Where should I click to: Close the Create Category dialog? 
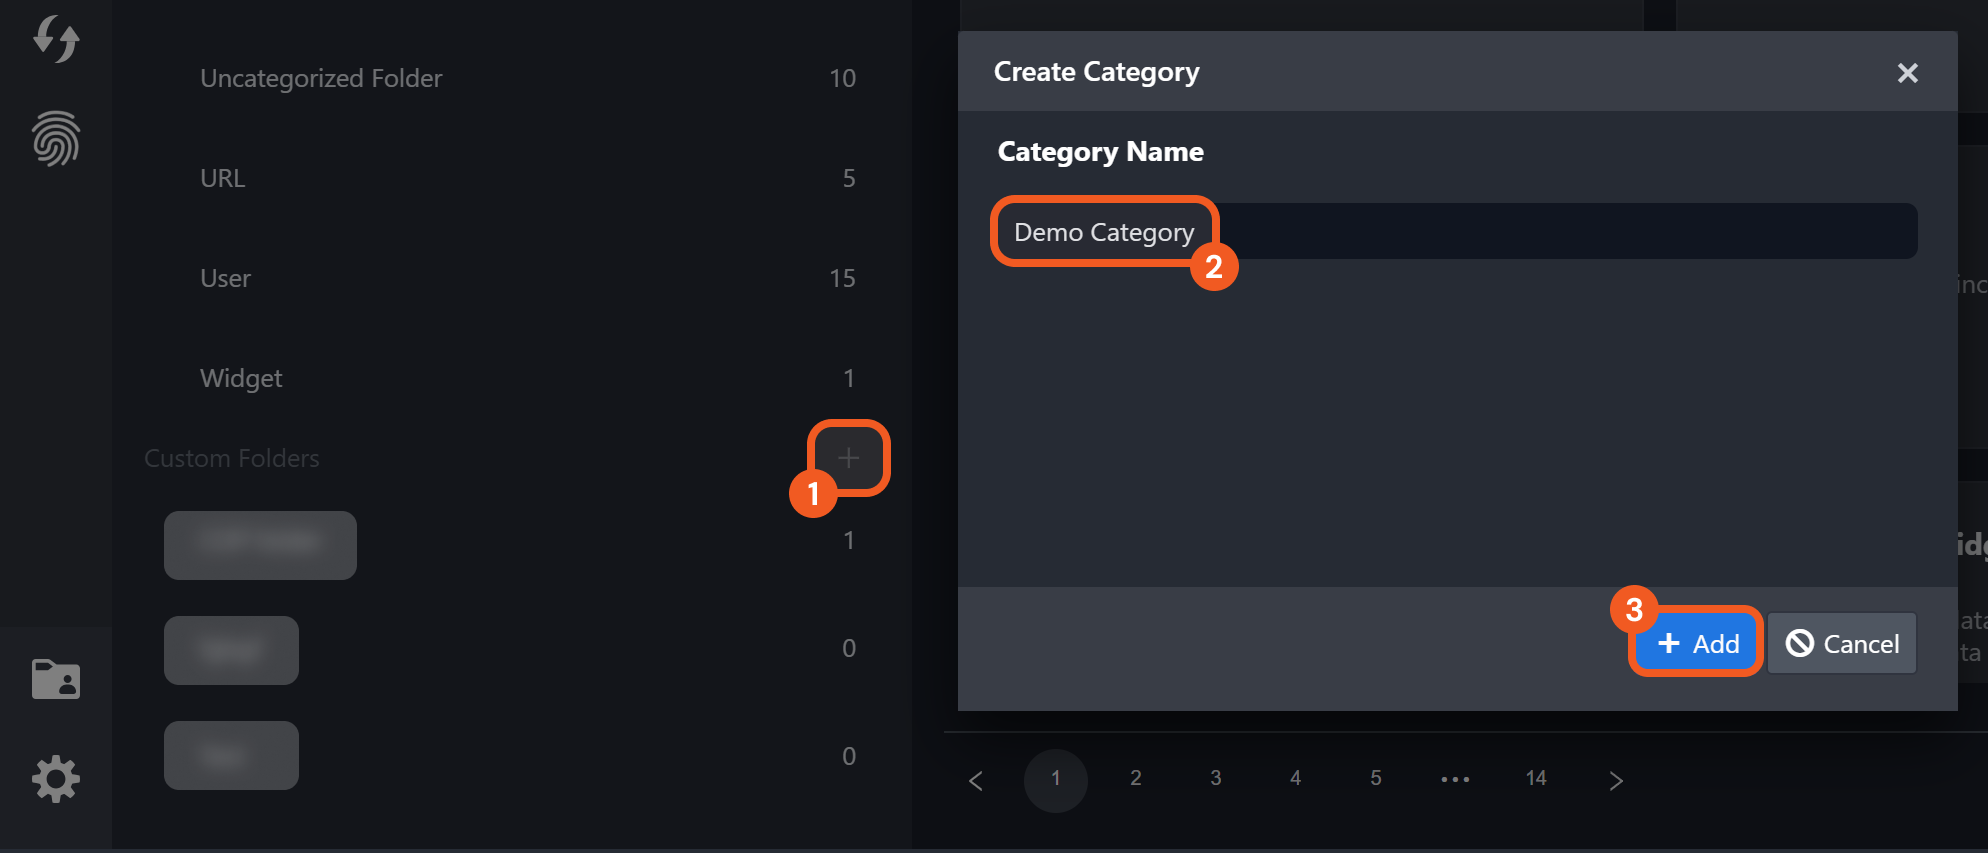click(x=1907, y=73)
